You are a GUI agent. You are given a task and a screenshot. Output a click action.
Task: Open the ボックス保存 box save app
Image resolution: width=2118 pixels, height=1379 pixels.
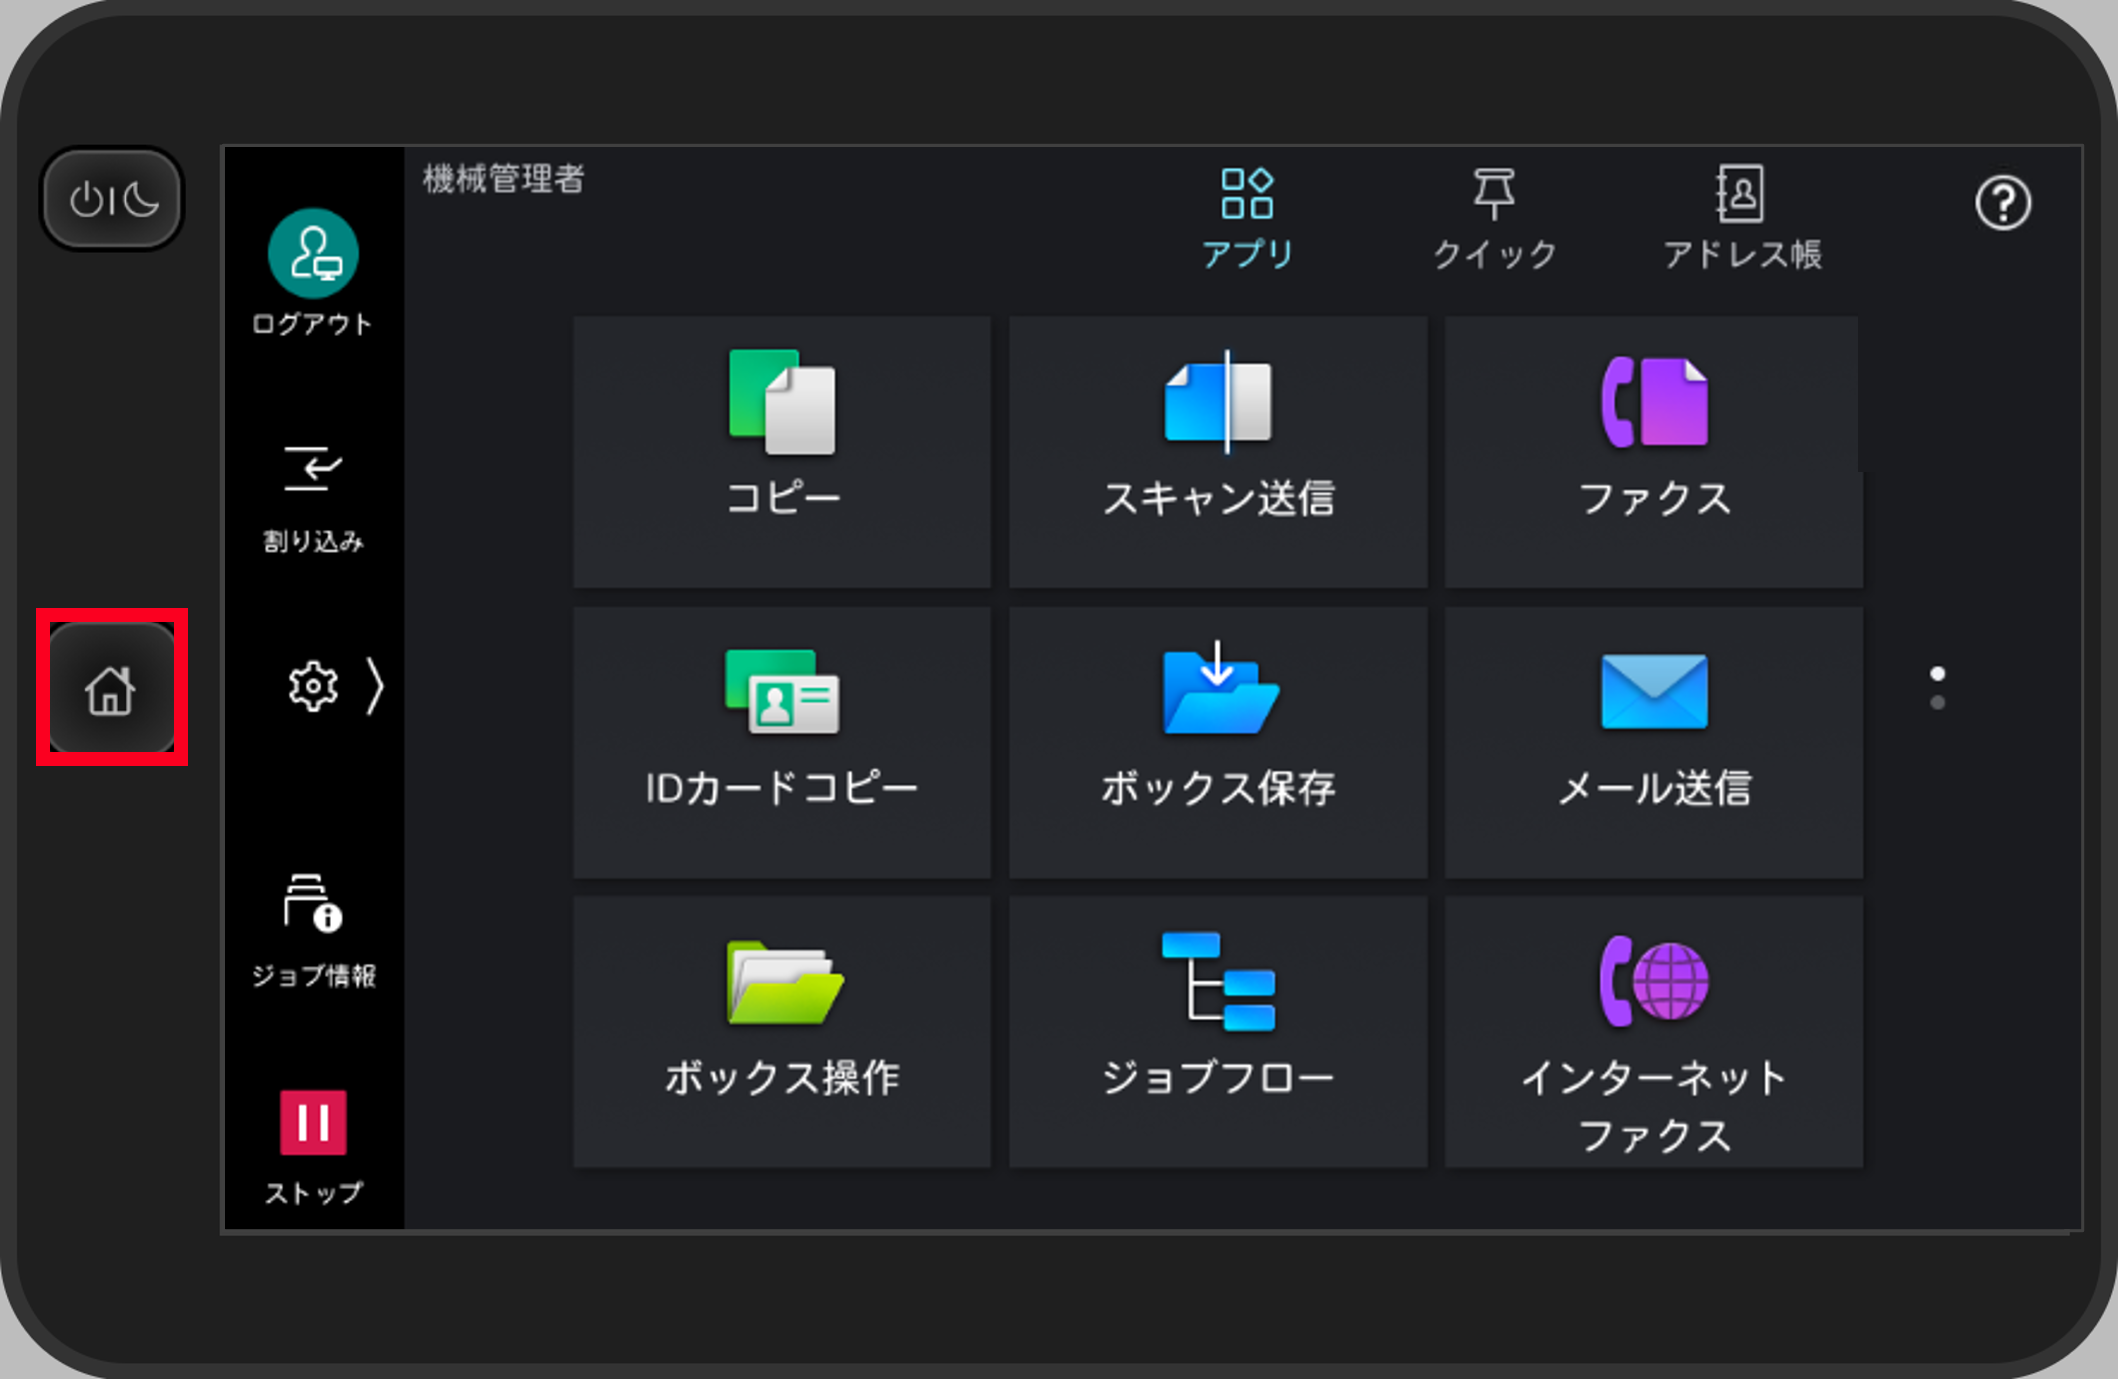pyautogui.click(x=1218, y=742)
